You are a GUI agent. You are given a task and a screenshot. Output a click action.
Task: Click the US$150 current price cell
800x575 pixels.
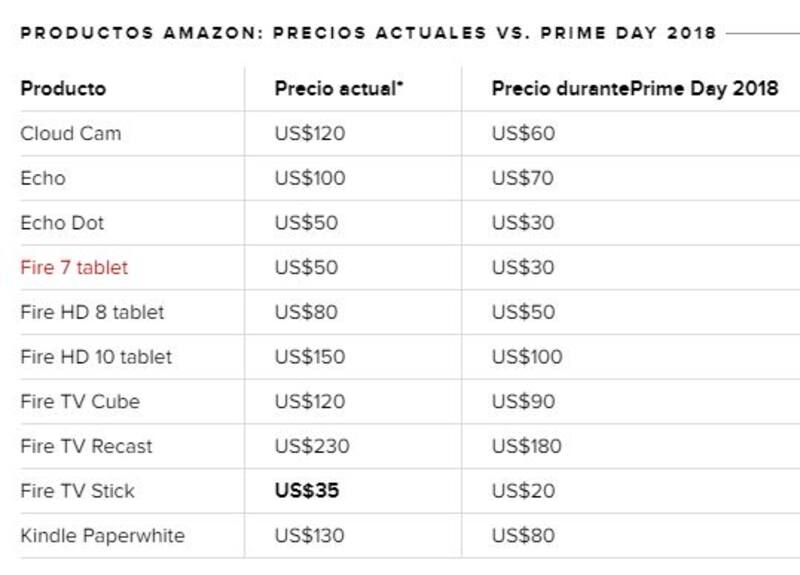(309, 357)
